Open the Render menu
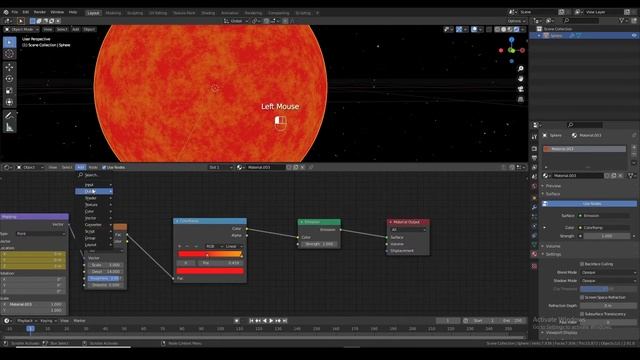The width and height of the screenshot is (640, 360). tap(40, 12)
